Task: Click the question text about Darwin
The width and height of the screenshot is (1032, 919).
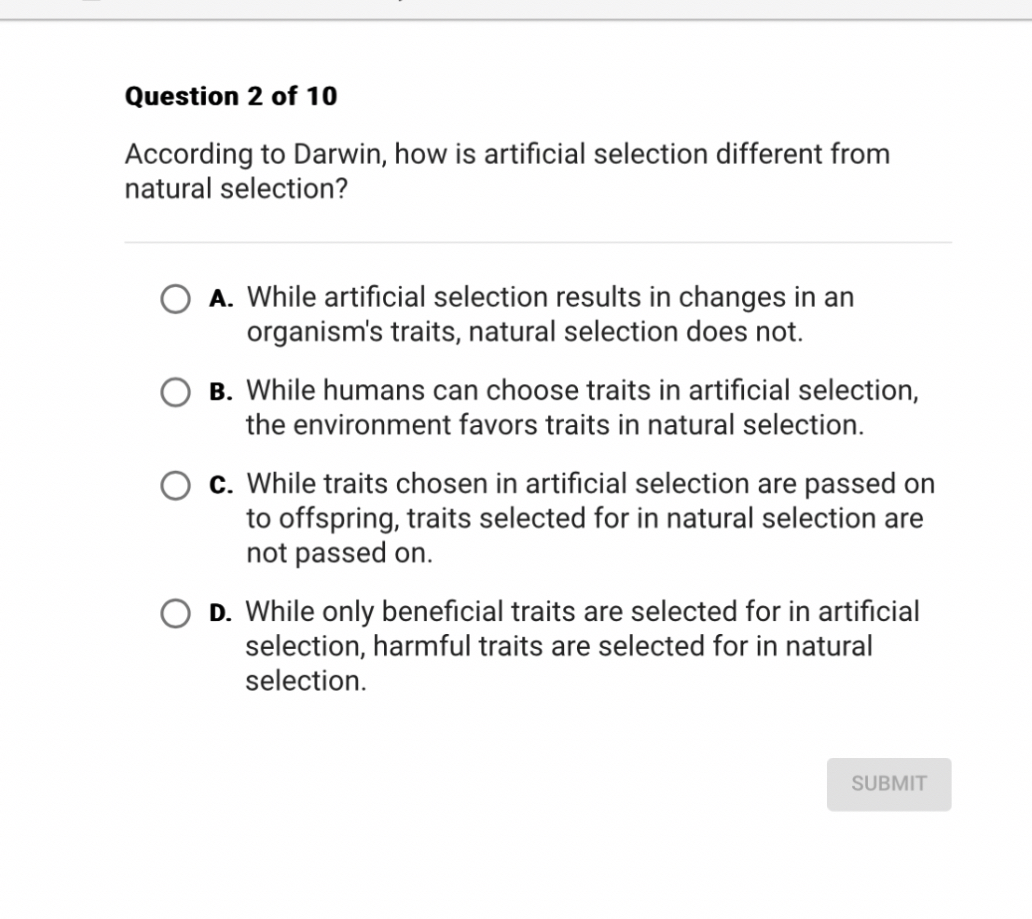Action: (x=506, y=170)
